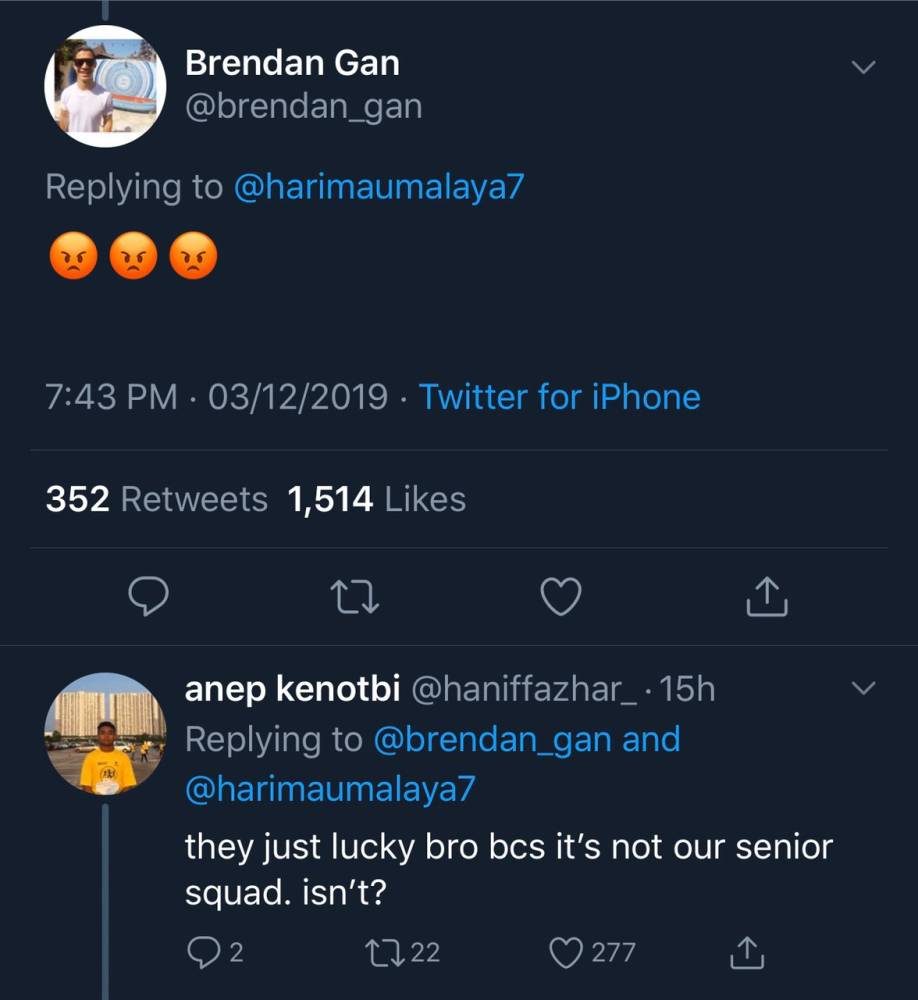Open Brendan Gan's profile picture
The width and height of the screenshot is (918, 1000).
[x=105, y=87]
